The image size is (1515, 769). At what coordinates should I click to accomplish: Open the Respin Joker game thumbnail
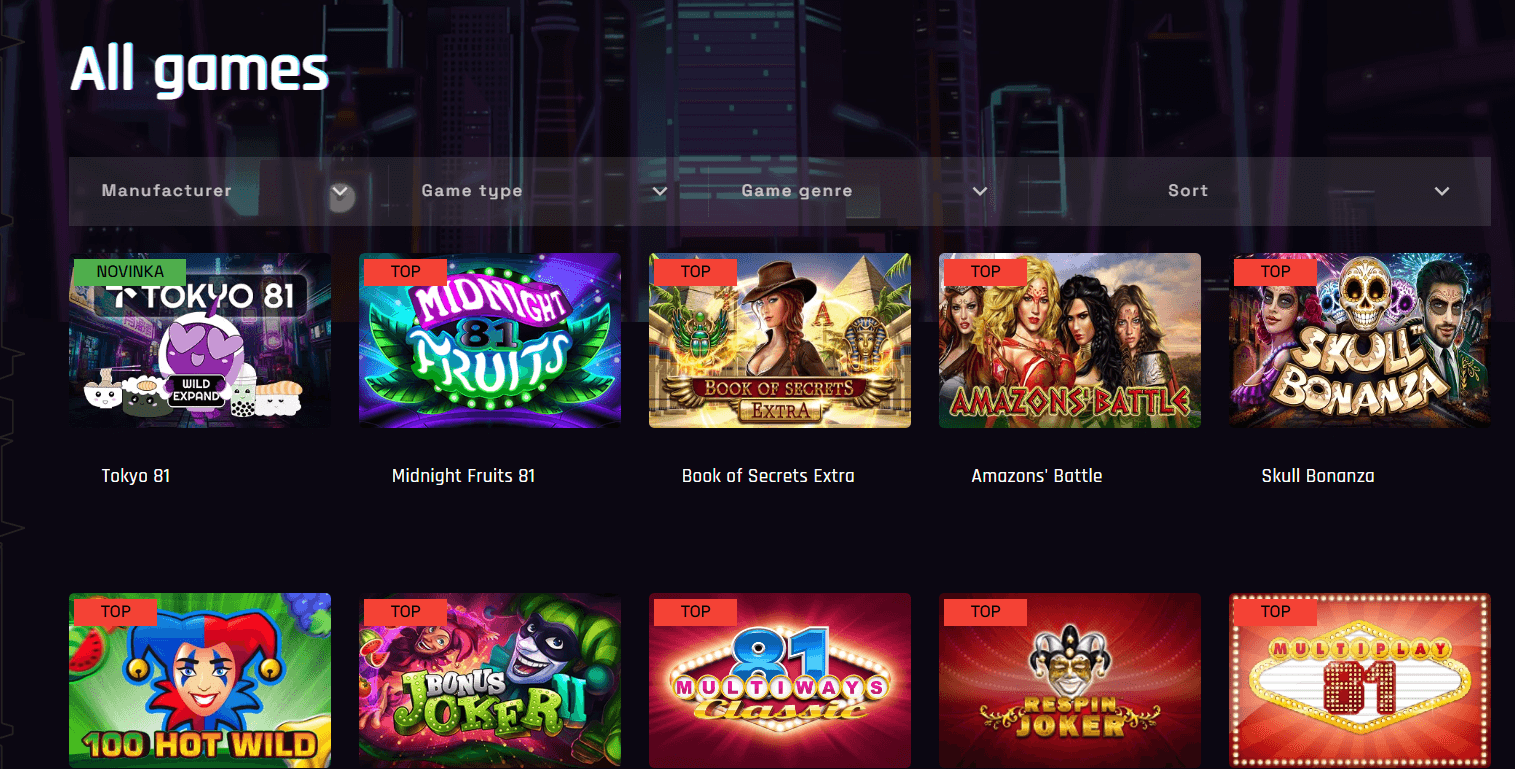click(x=1070, y=681)
